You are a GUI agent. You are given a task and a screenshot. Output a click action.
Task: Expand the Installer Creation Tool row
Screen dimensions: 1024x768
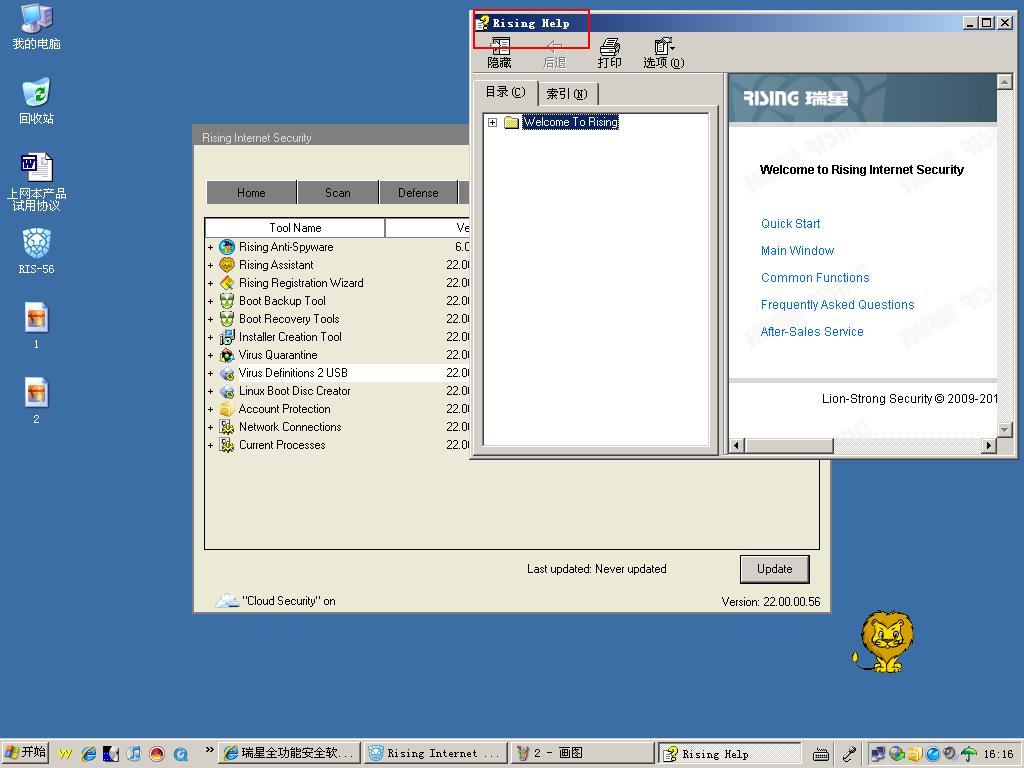click(x=210, y=338)
